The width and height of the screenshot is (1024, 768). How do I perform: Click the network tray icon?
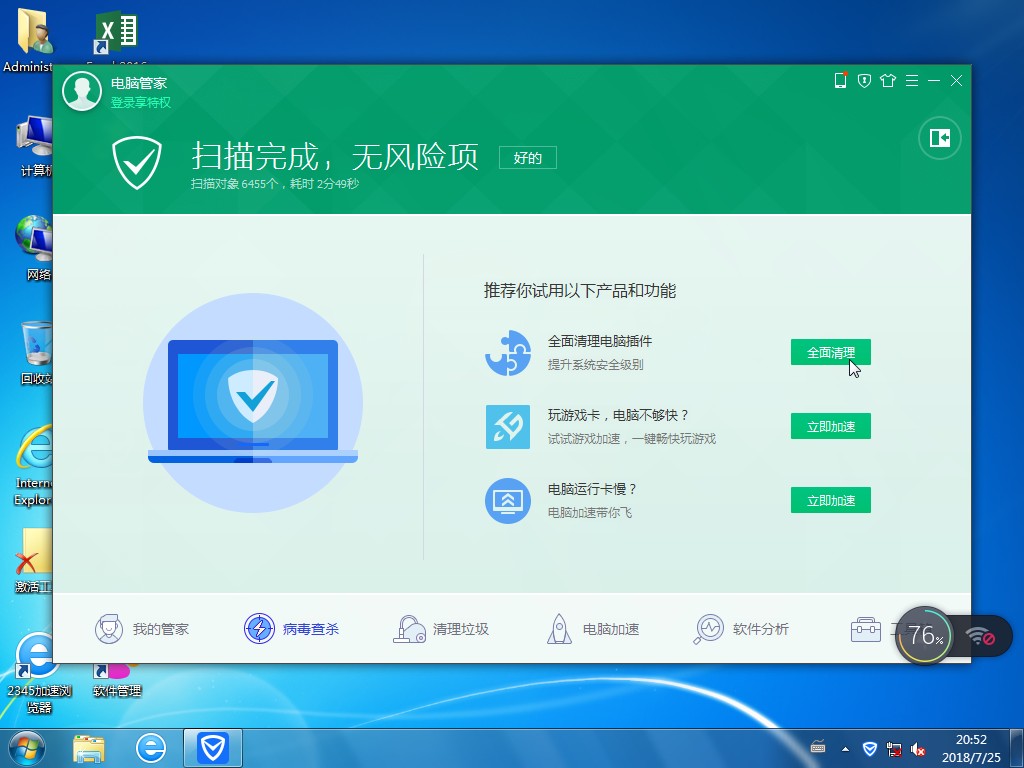(x=893, y=749)
